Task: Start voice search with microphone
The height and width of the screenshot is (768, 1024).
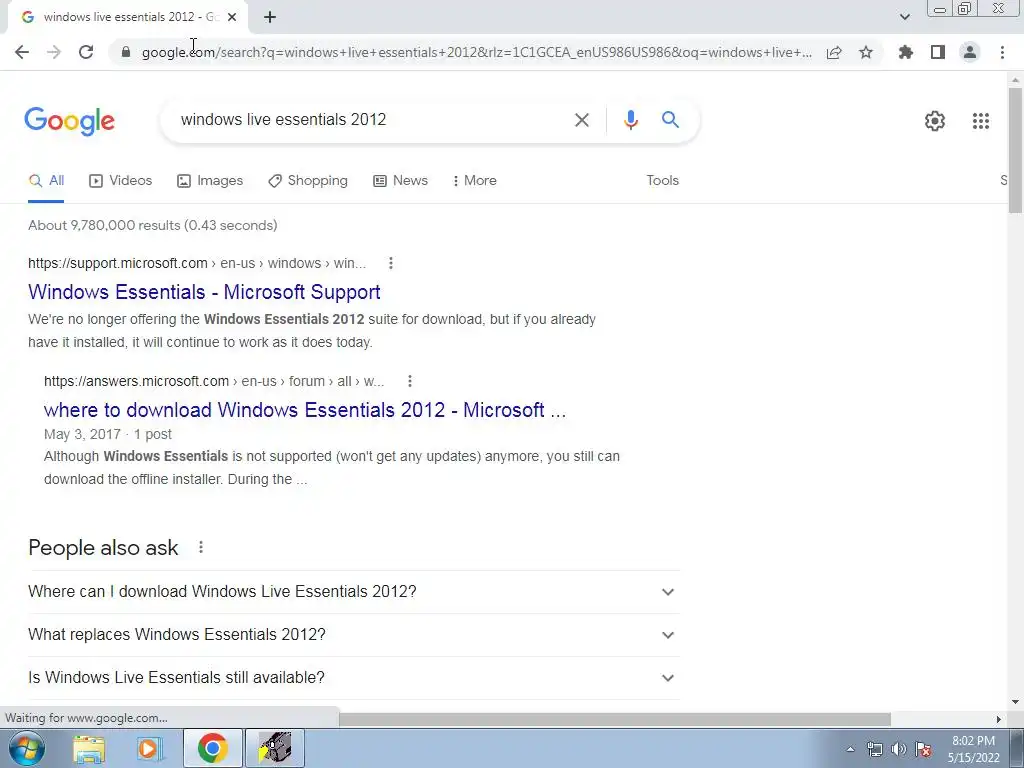Action: [630, 120]
